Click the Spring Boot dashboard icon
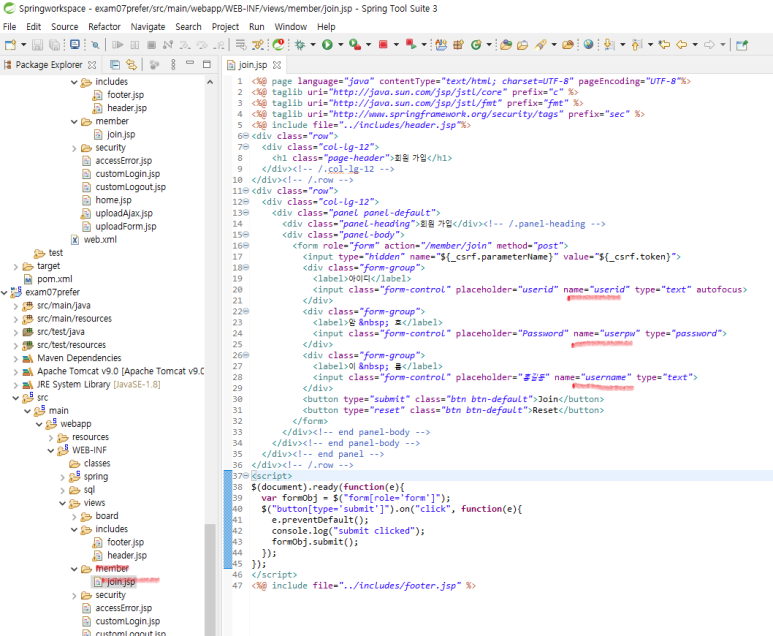 click(x=279, y=45)
